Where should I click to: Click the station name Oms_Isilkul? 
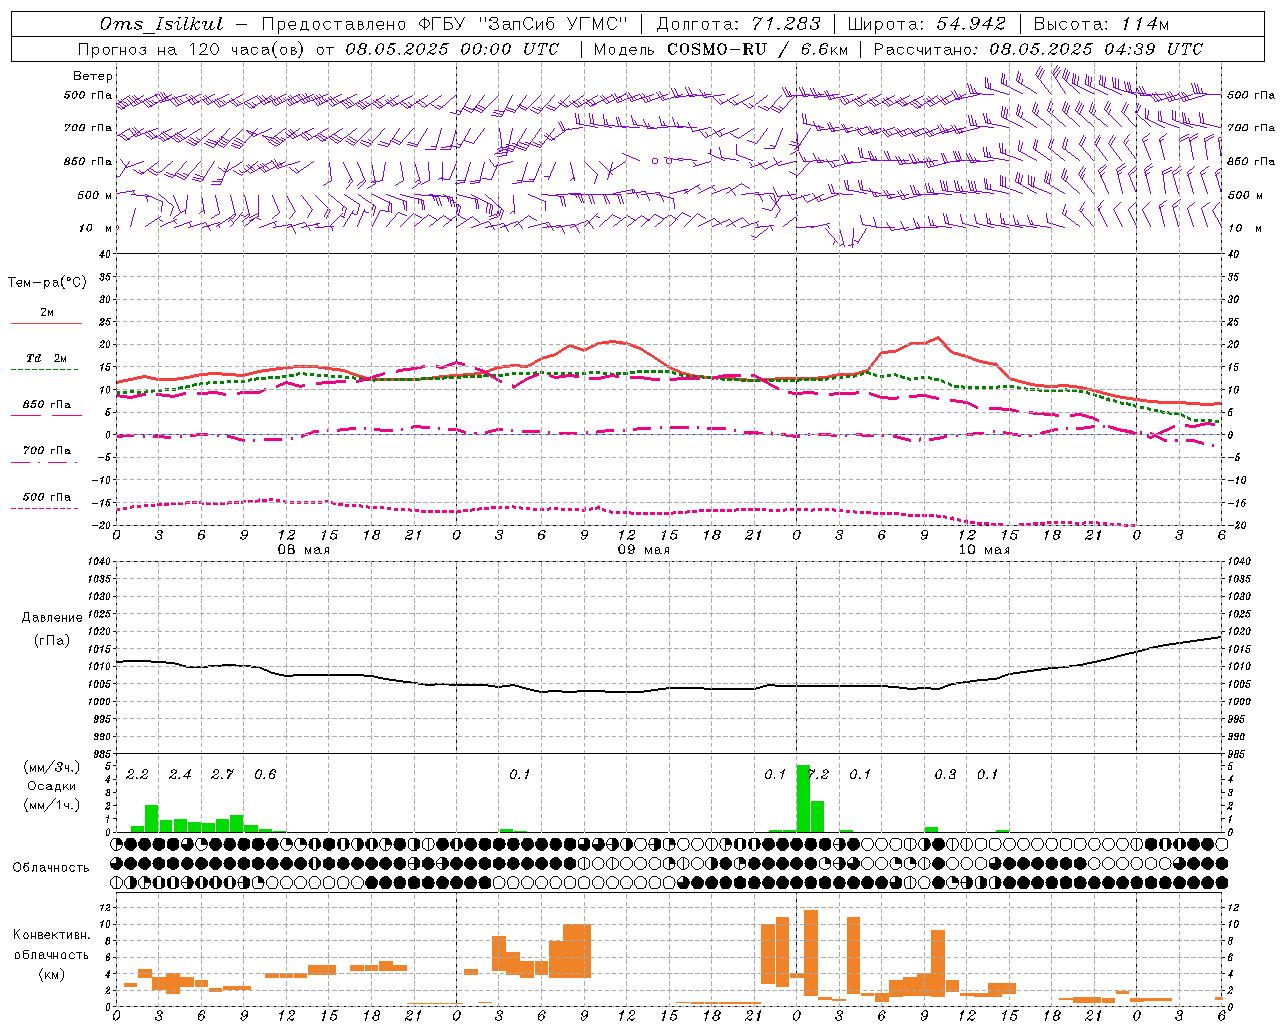pos(161,24)
